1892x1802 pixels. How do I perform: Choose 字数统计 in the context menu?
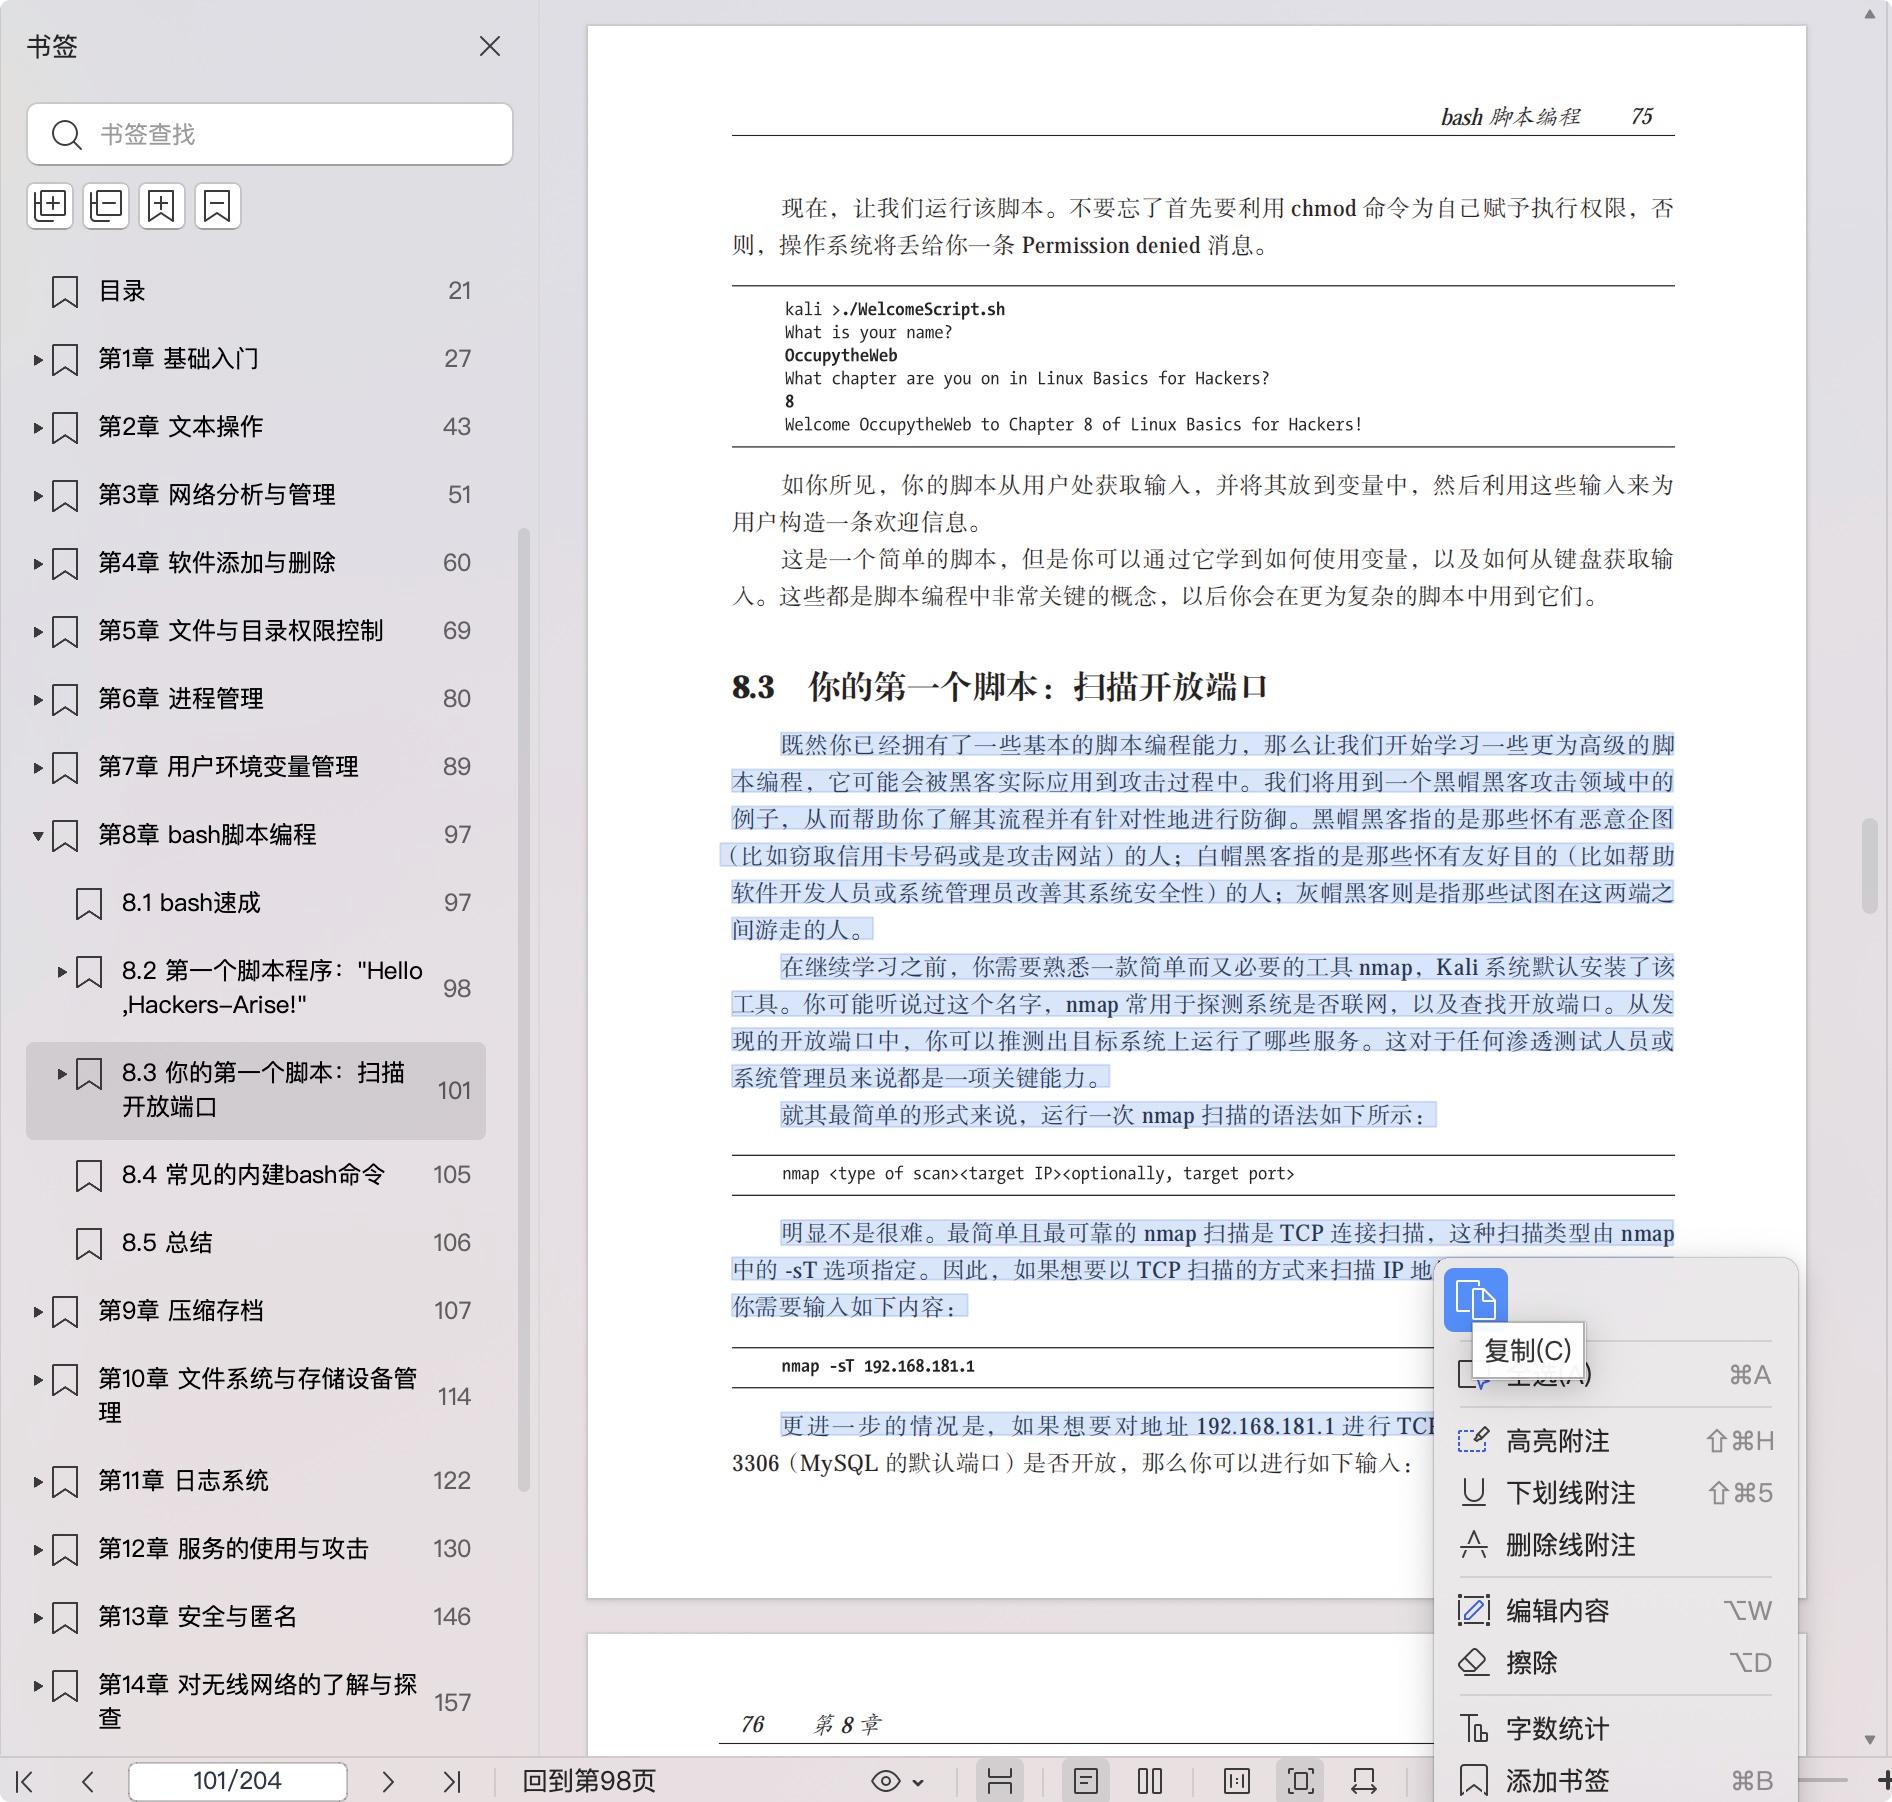coord(1557,1729)
